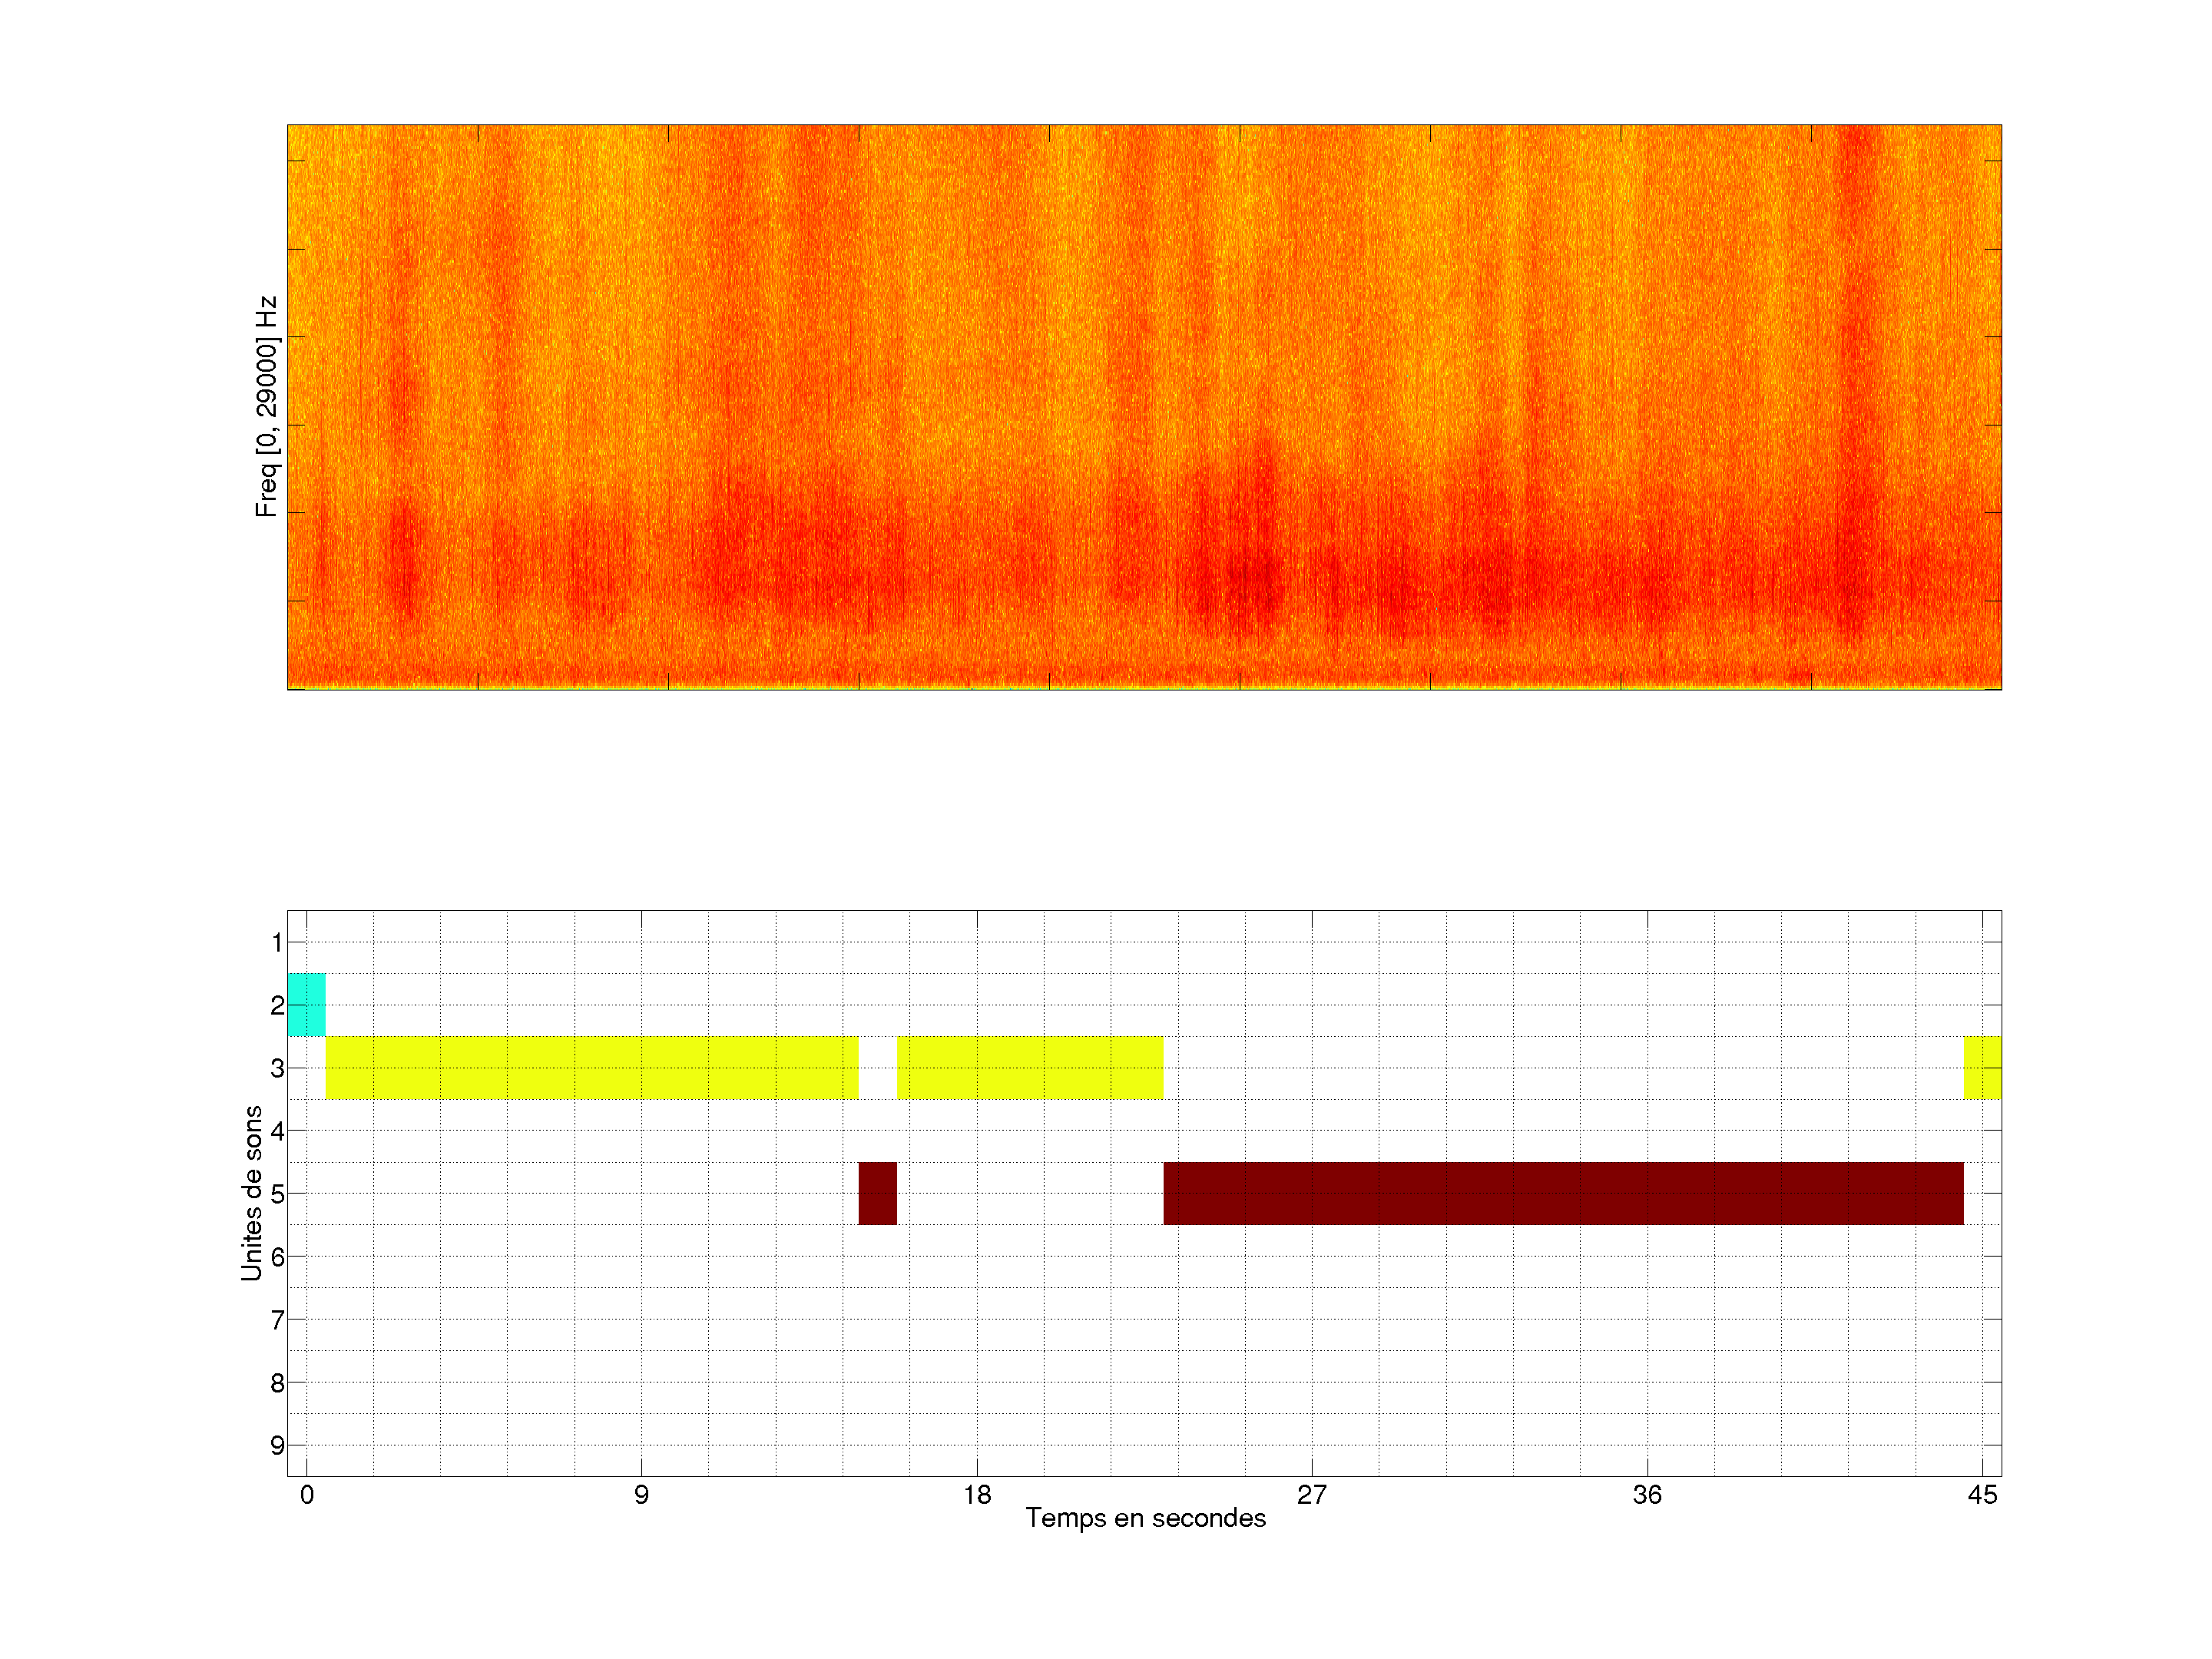The height and width of the screenshot is (1659, 2212).
Task: Click the x-axis tick label 27
Action: click(x=1312, y=1495)
